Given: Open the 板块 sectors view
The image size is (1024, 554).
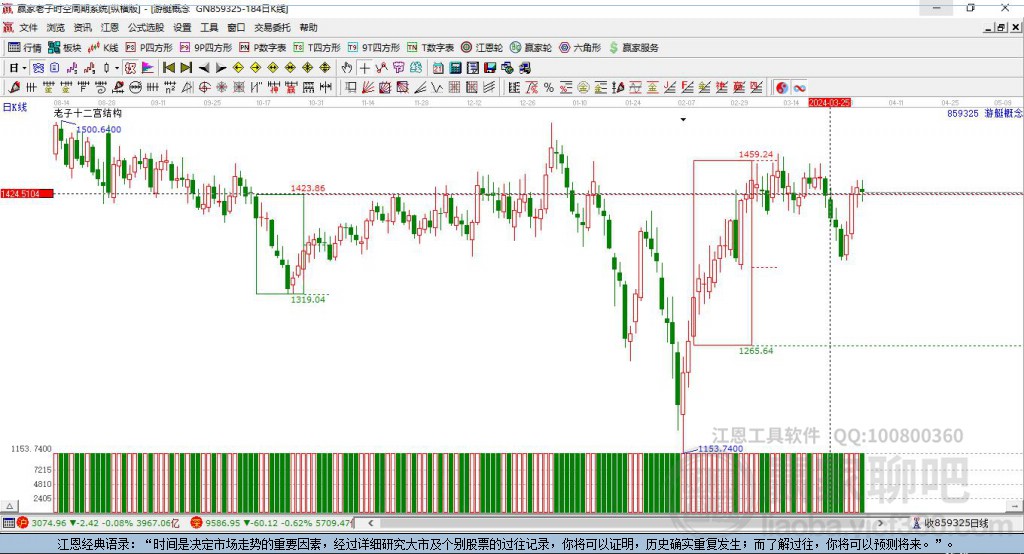Looking at the screenshot, I should 65,48.
